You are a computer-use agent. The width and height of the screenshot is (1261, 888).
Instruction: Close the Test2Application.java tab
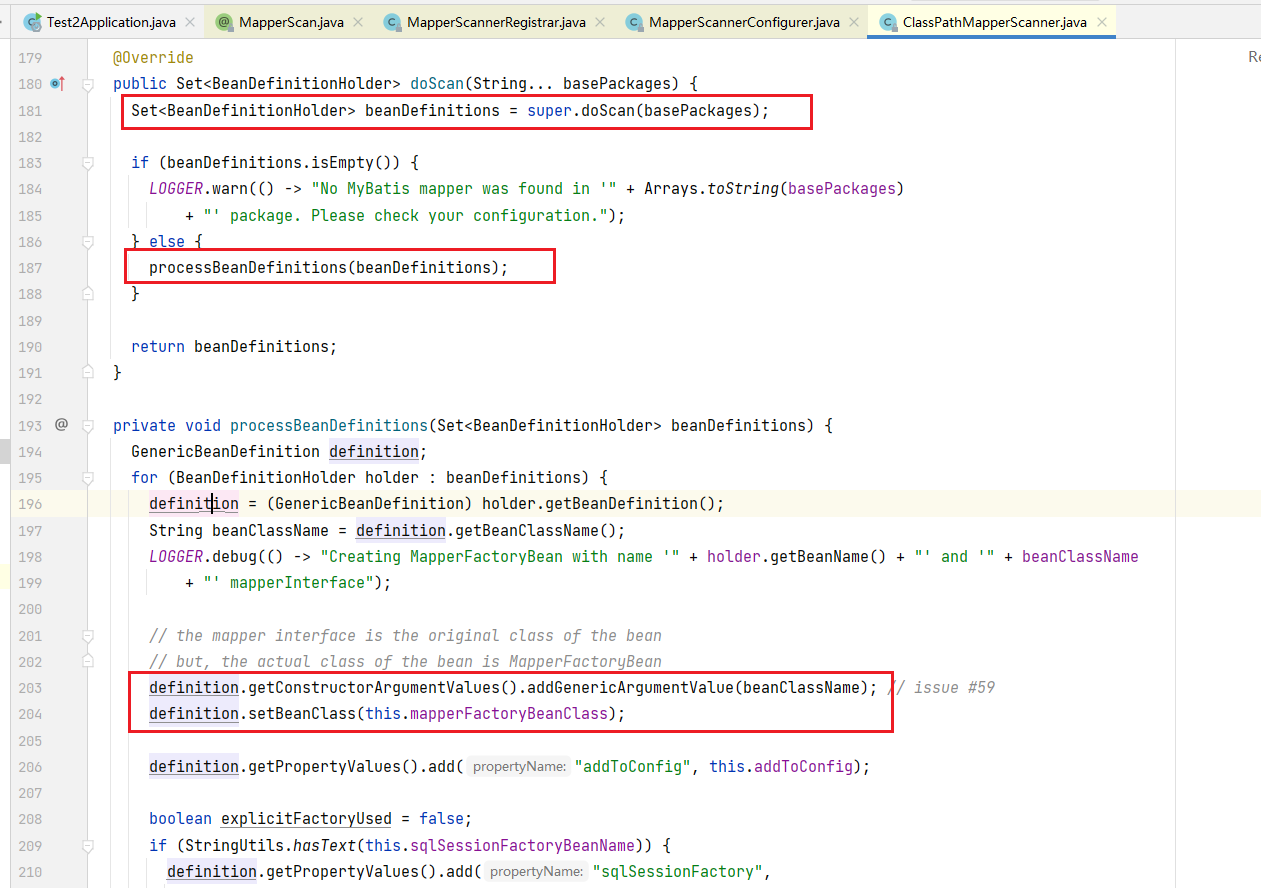click(x=190, y=22)
